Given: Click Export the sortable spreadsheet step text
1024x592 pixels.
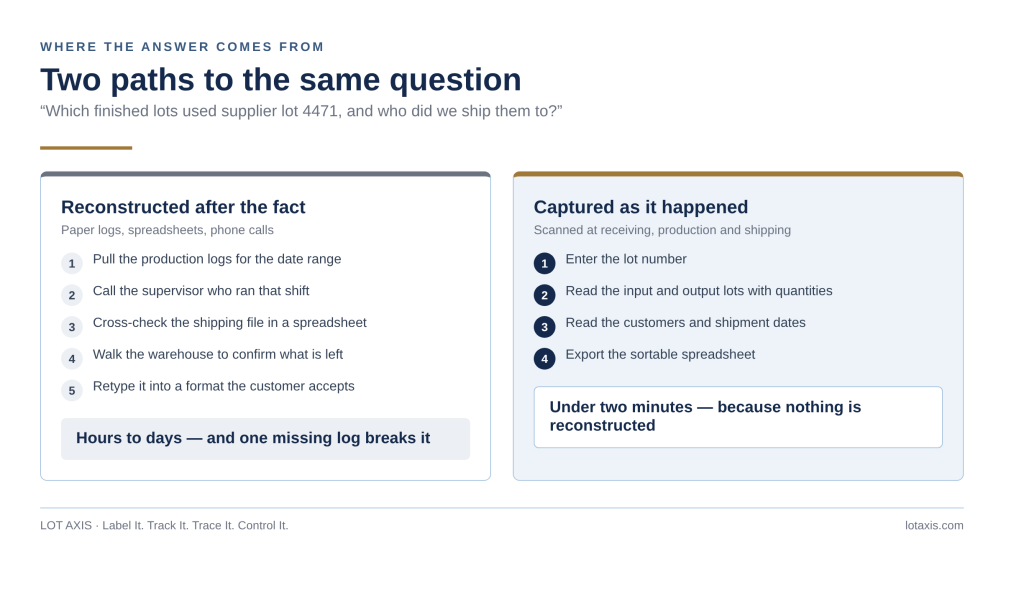Looking at the screenshot, I should click(x=660, y=354).
